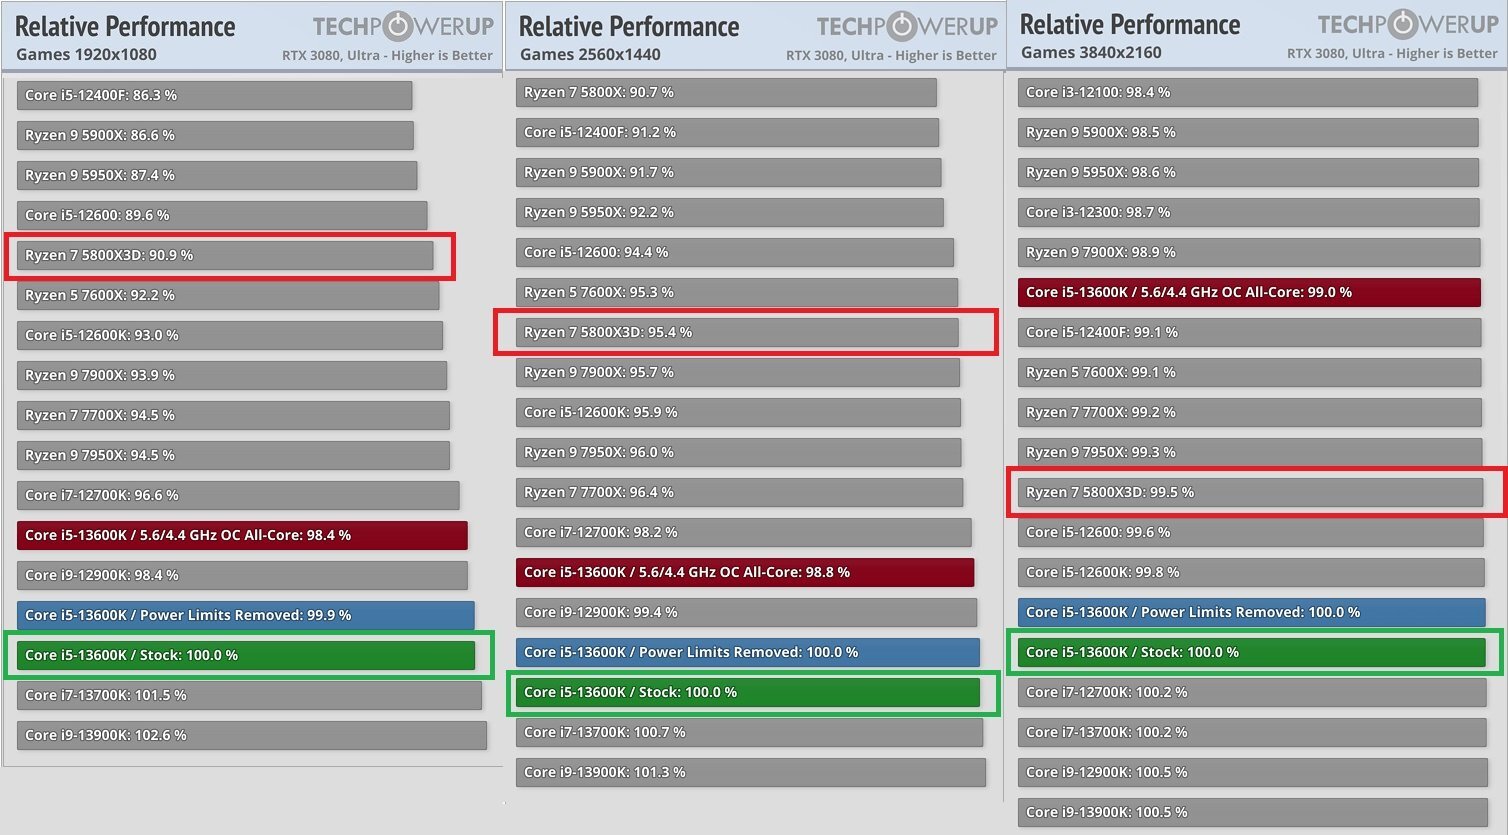Click blue Power Limits Removed bar in 2560x1440 chart
Screen dimensions: 1508x835
[748, 652]
